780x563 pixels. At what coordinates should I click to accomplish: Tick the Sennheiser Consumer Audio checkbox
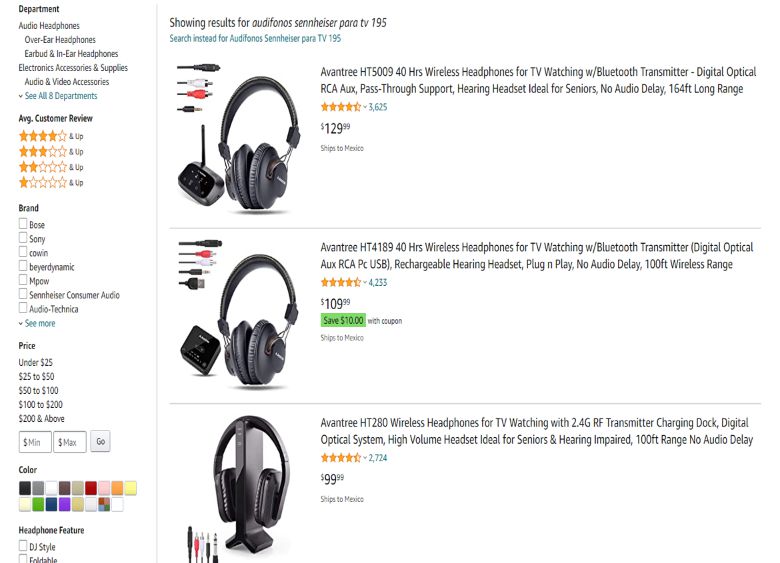pyautogui.click(x=23, y=295)
